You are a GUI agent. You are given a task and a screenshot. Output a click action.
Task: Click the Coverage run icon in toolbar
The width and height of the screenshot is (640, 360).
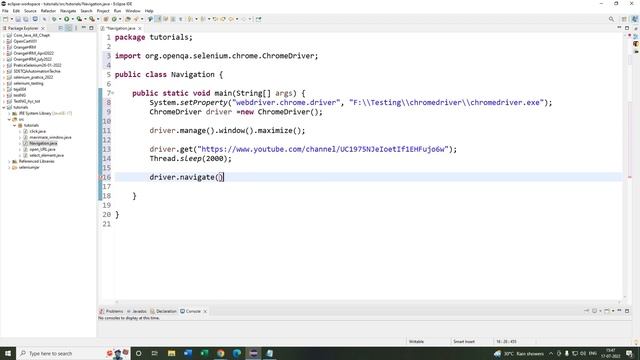[x=79, y=19]
